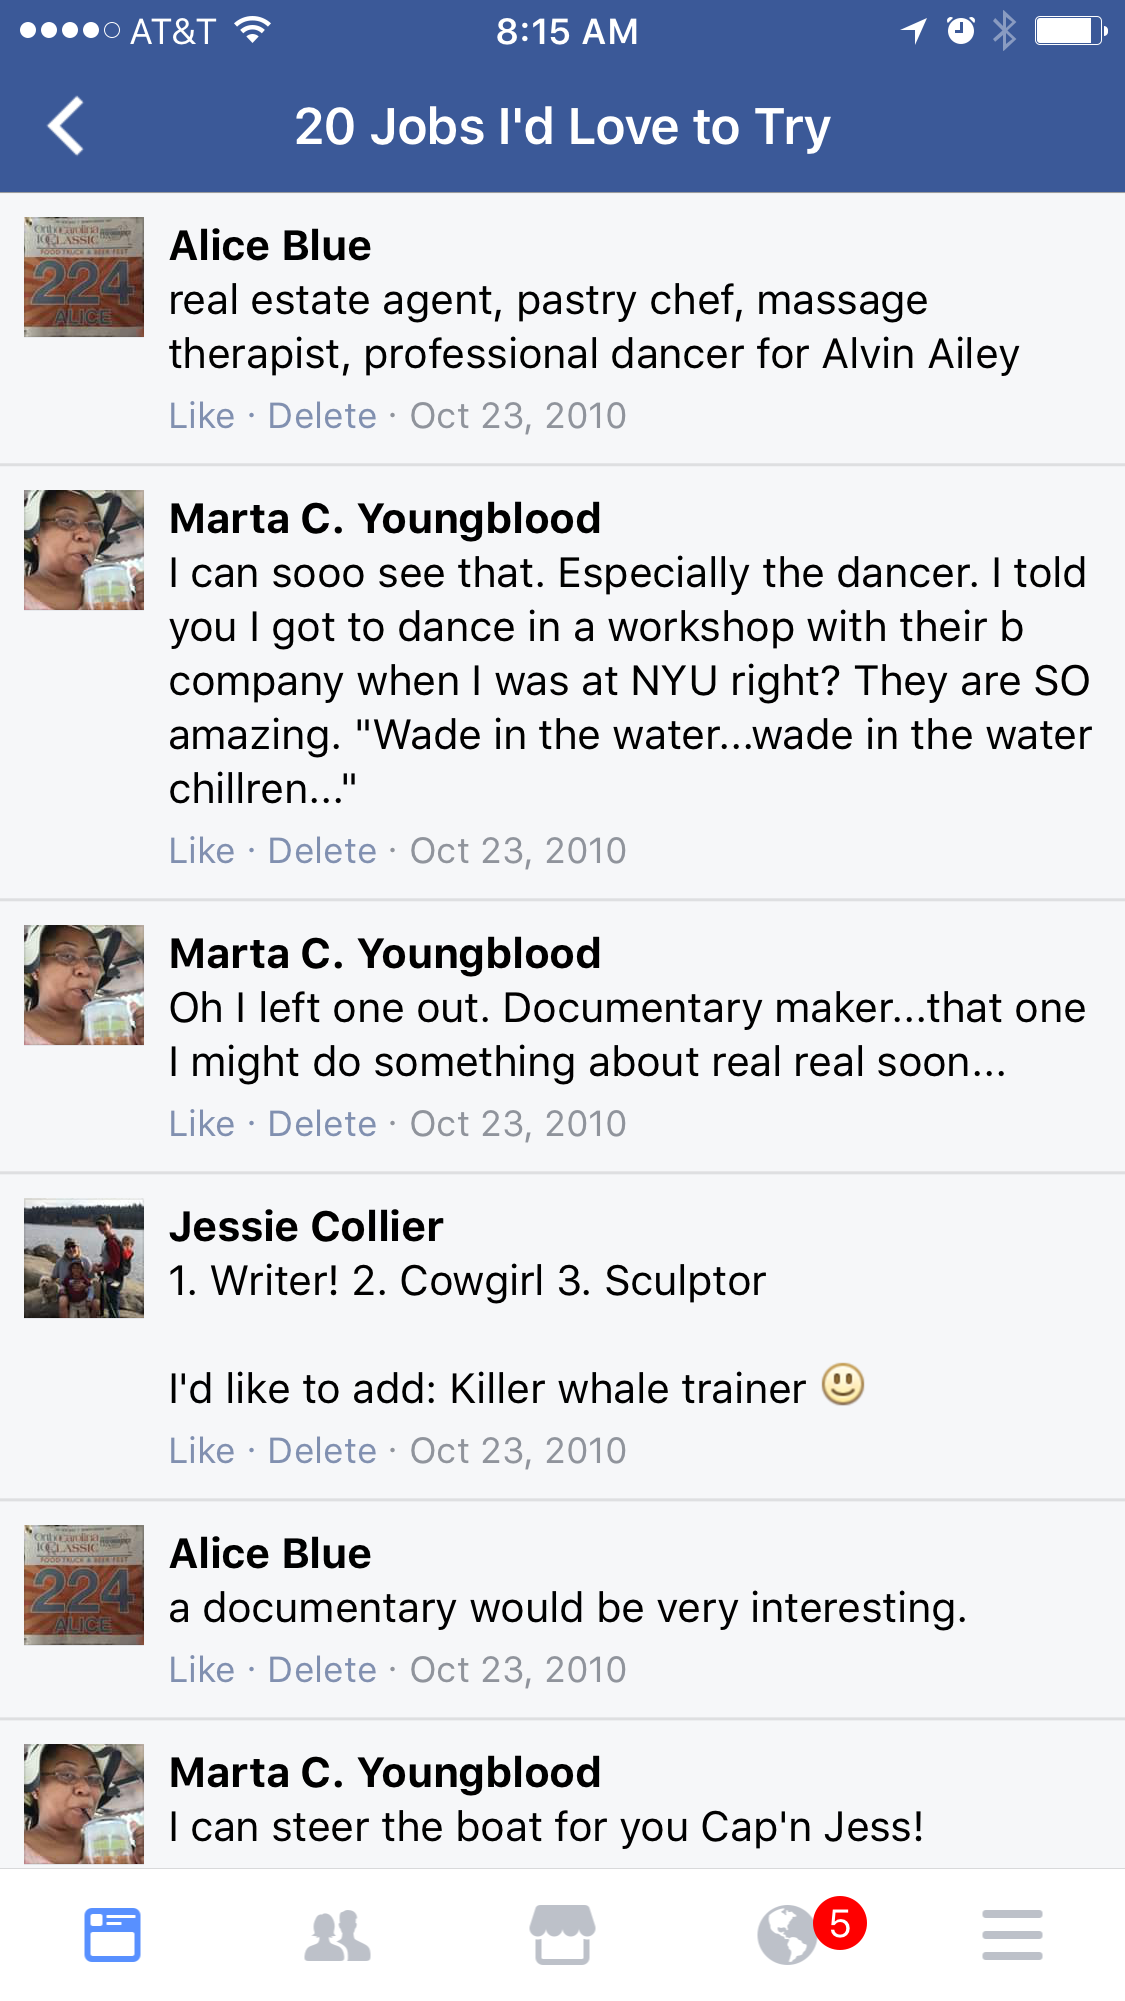Open the Marketplace tab icon

562,1934
